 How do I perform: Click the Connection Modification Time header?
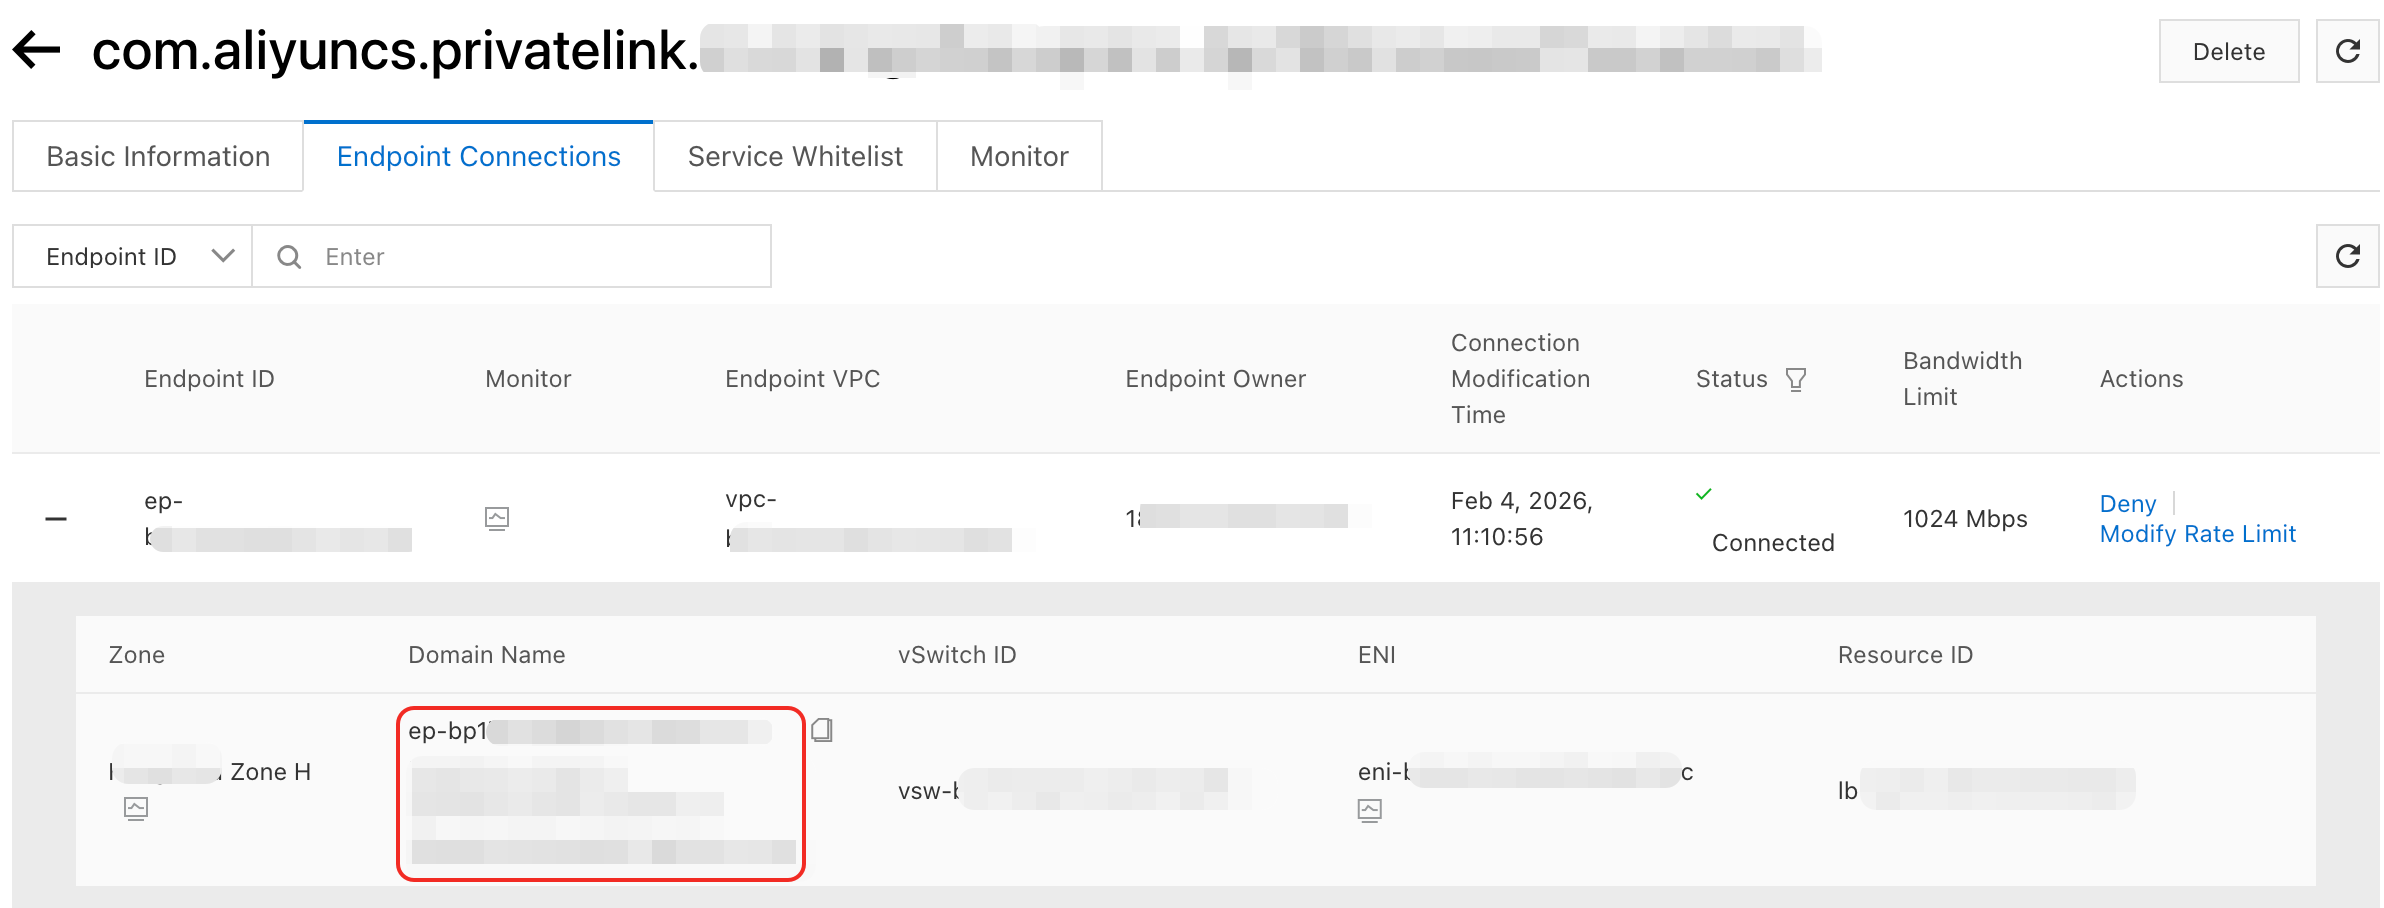tap(1521, 378)
